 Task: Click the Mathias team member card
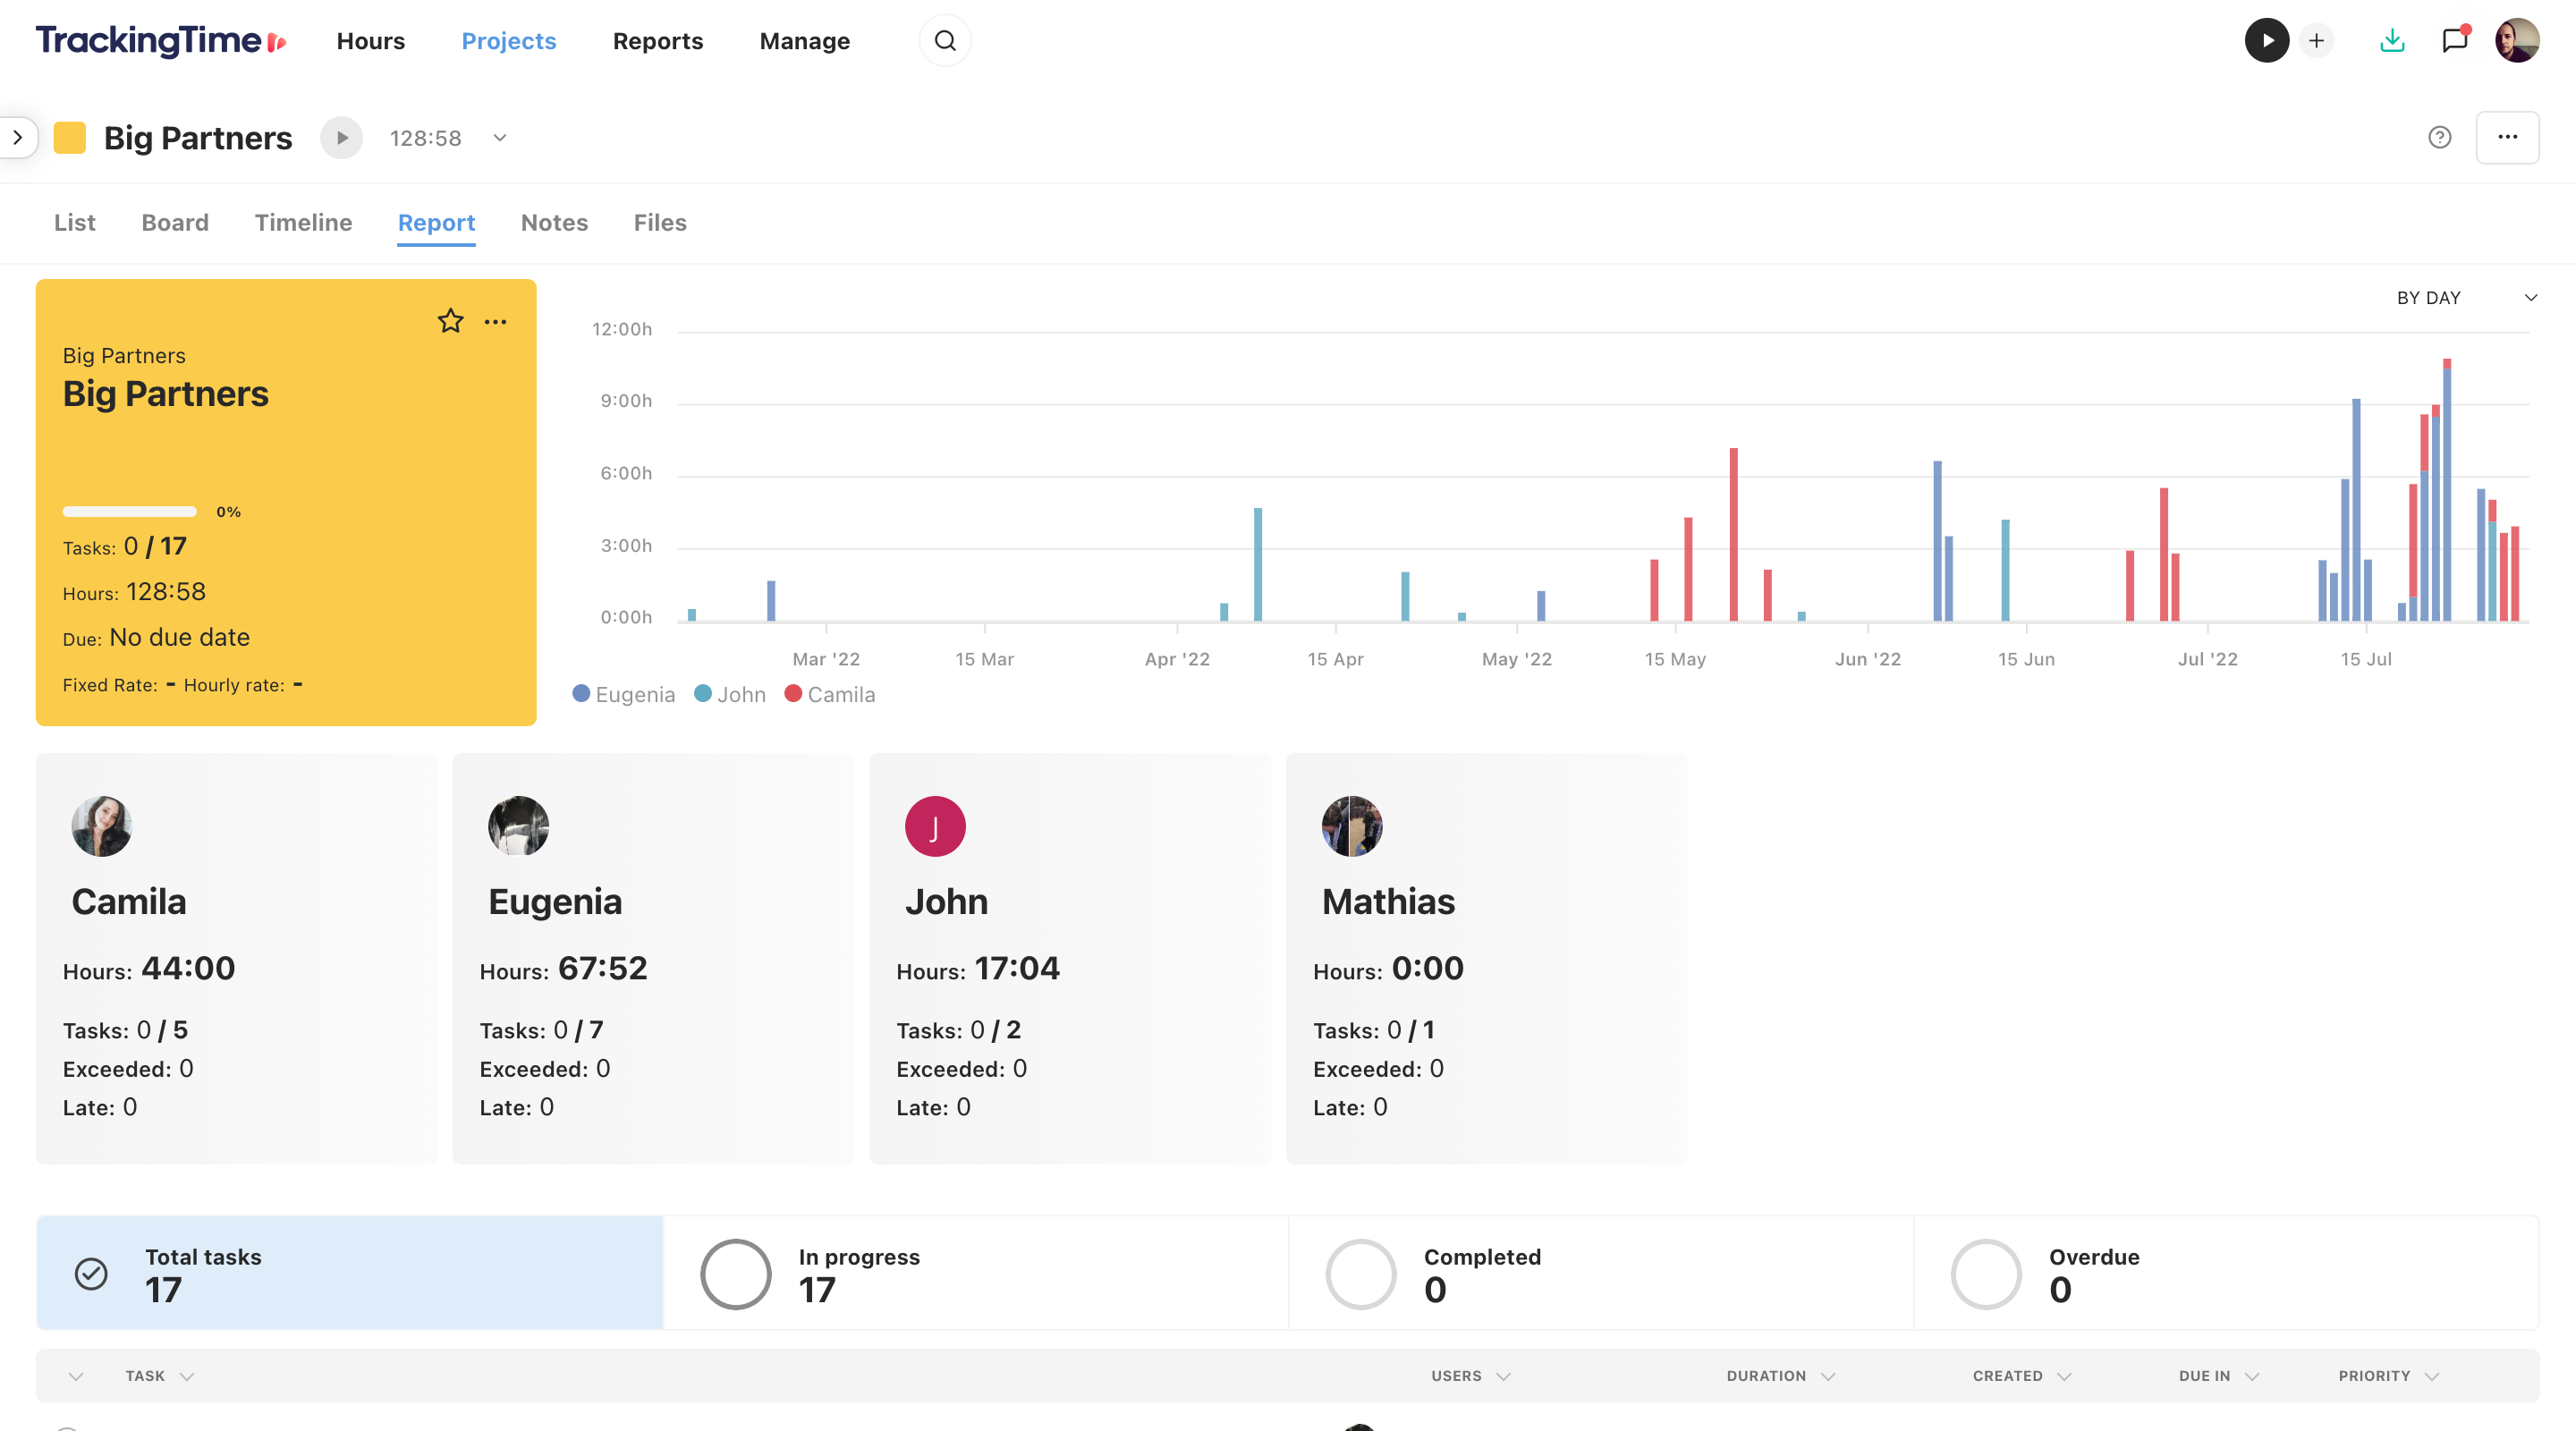pos(1487,960)
